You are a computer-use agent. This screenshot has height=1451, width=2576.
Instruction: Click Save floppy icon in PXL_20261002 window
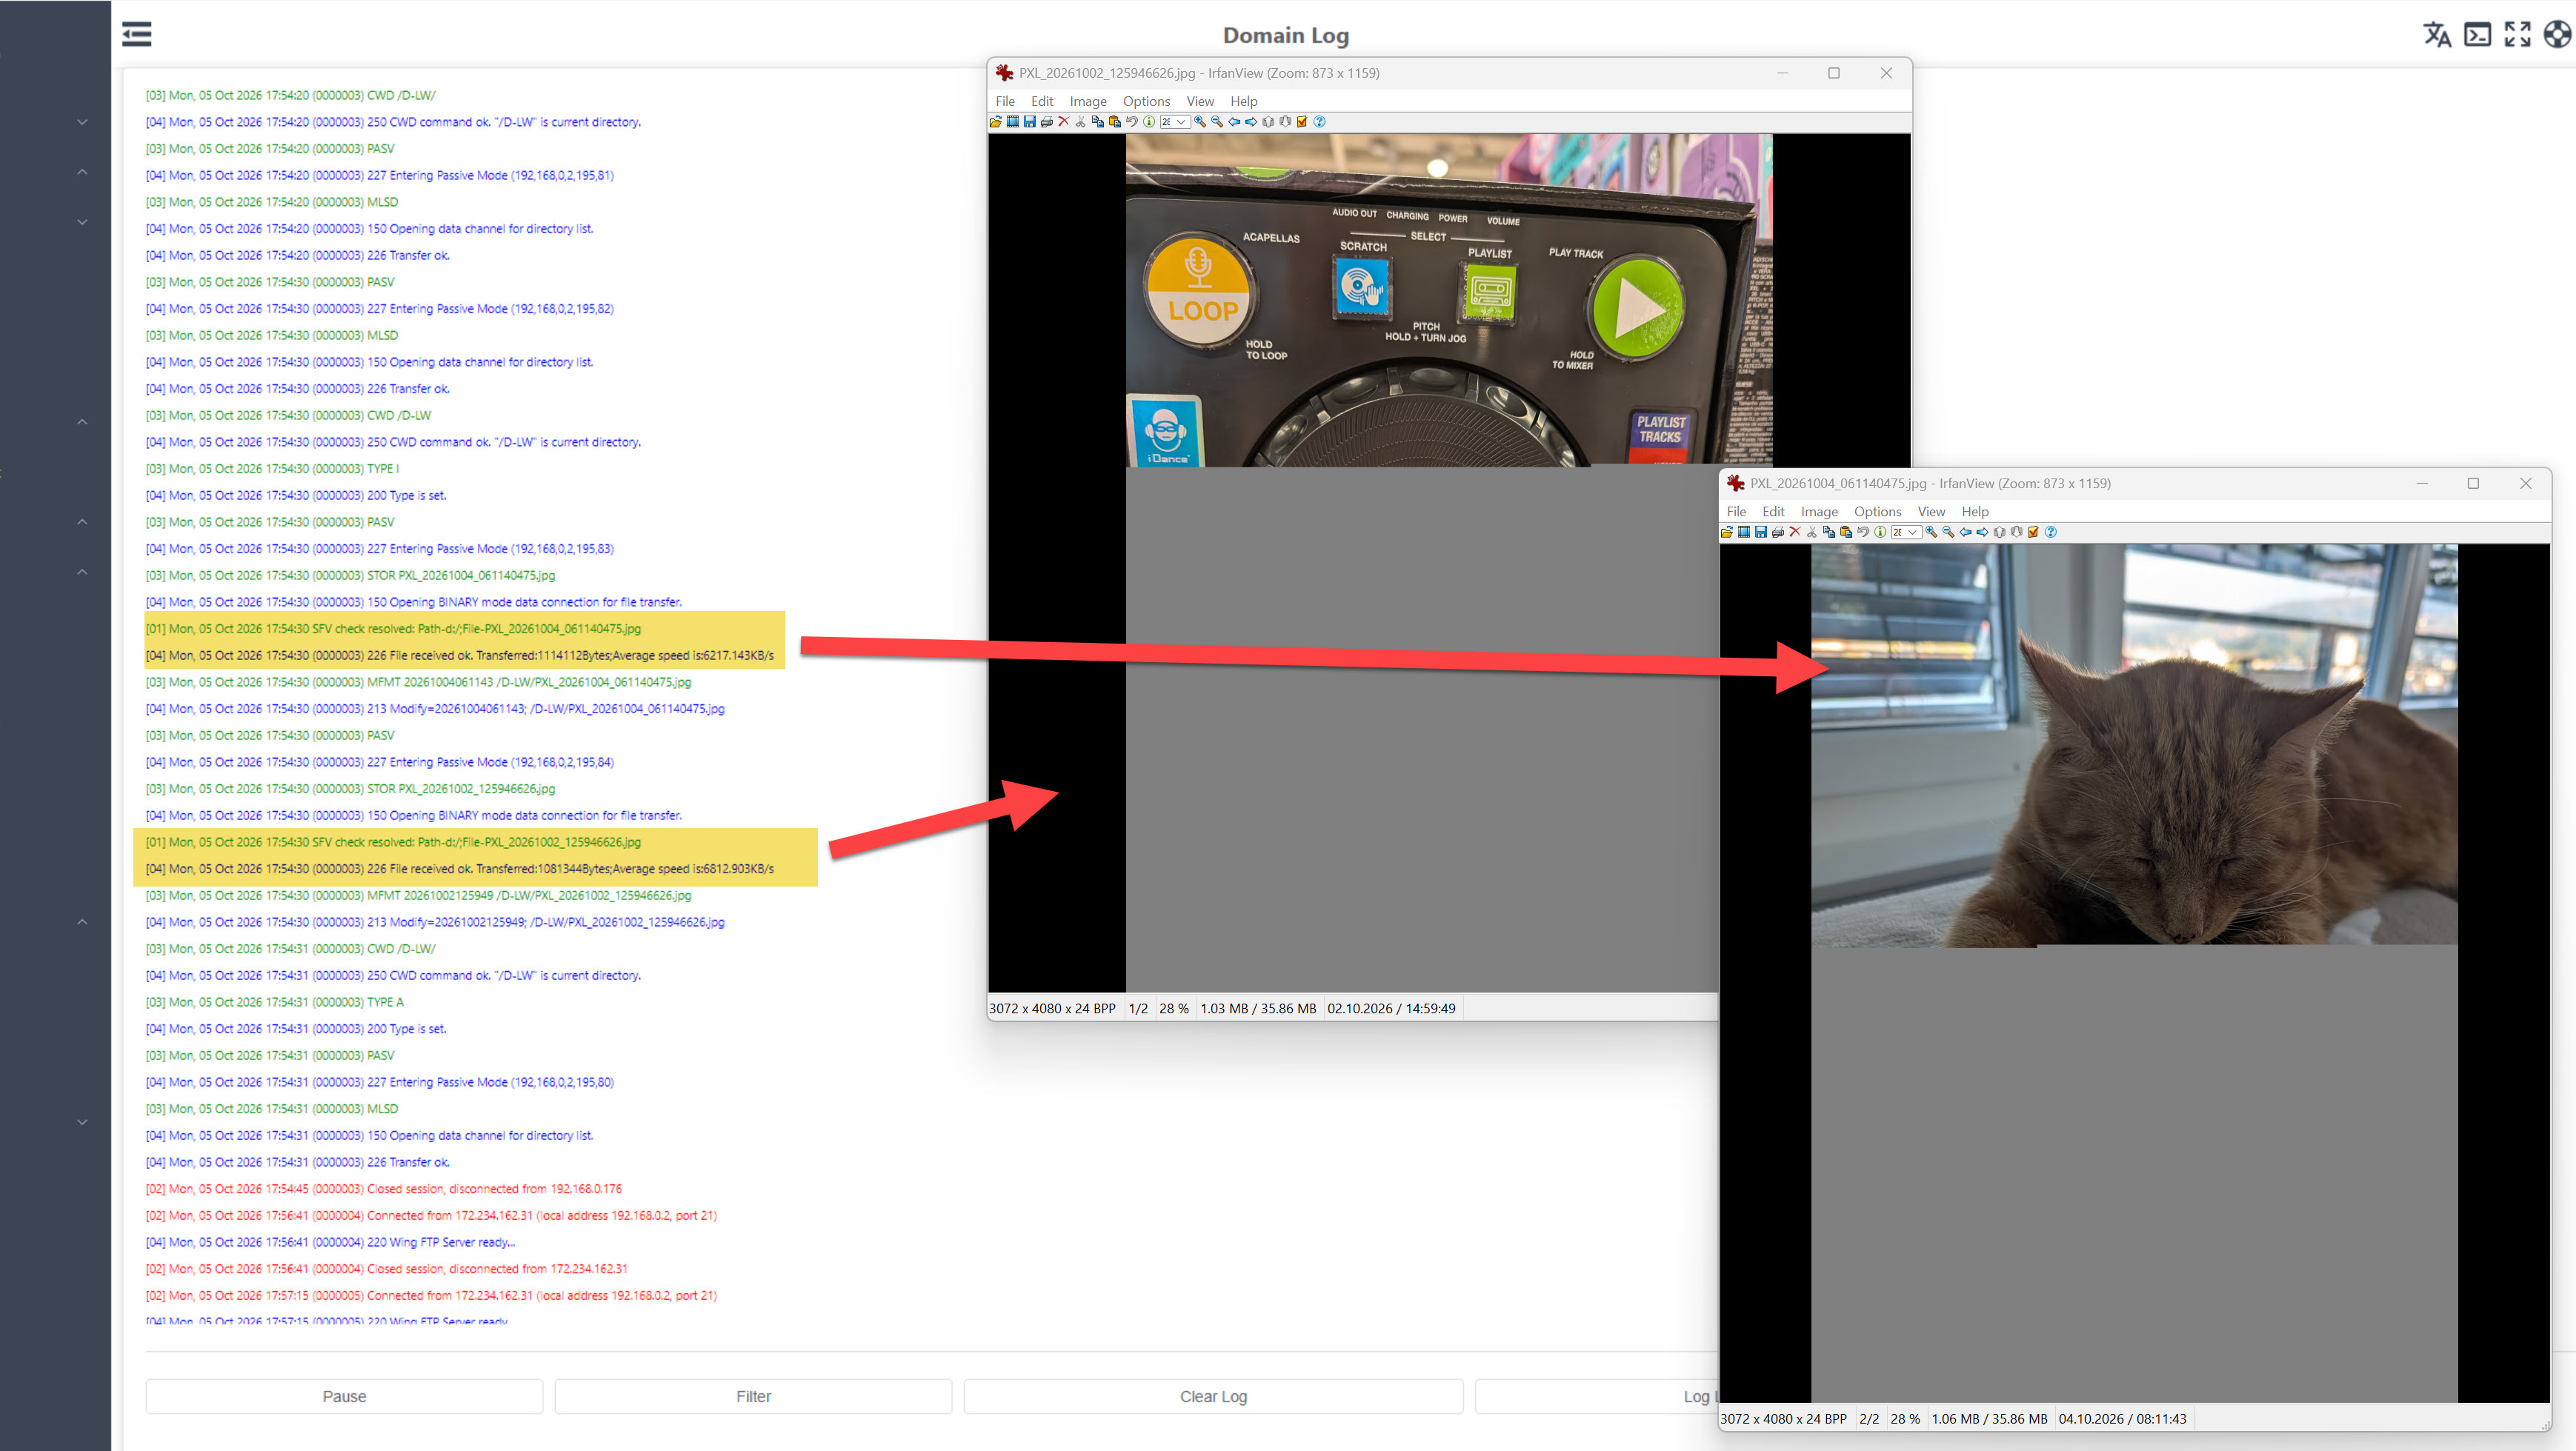(x=1030, y=122)
